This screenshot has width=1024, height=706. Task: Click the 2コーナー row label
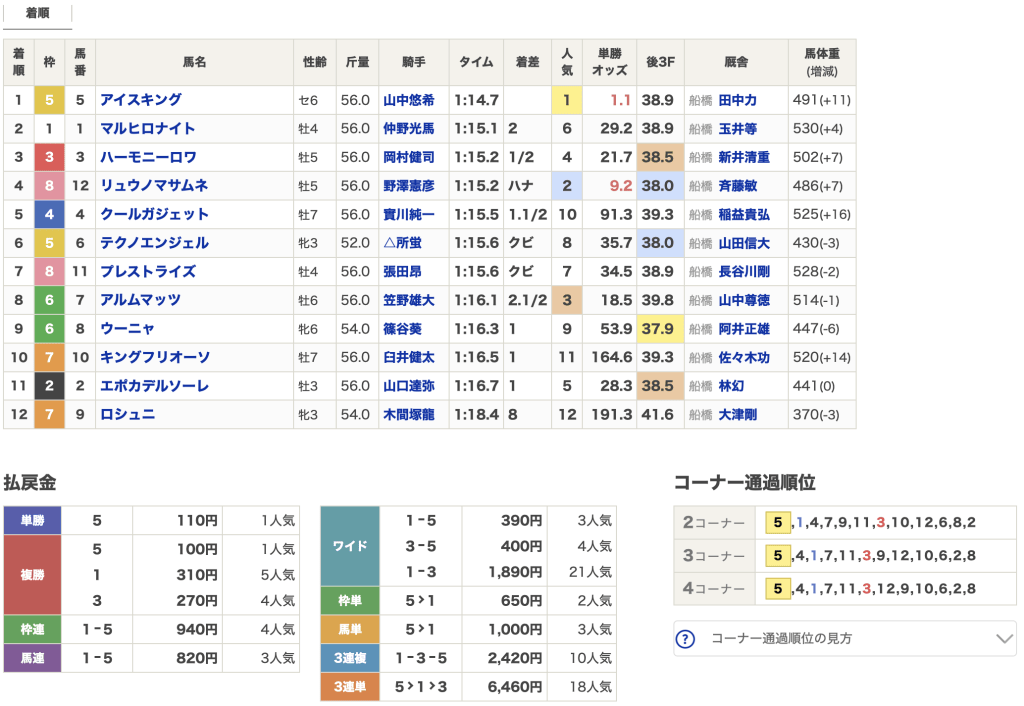tap(714, 522)
